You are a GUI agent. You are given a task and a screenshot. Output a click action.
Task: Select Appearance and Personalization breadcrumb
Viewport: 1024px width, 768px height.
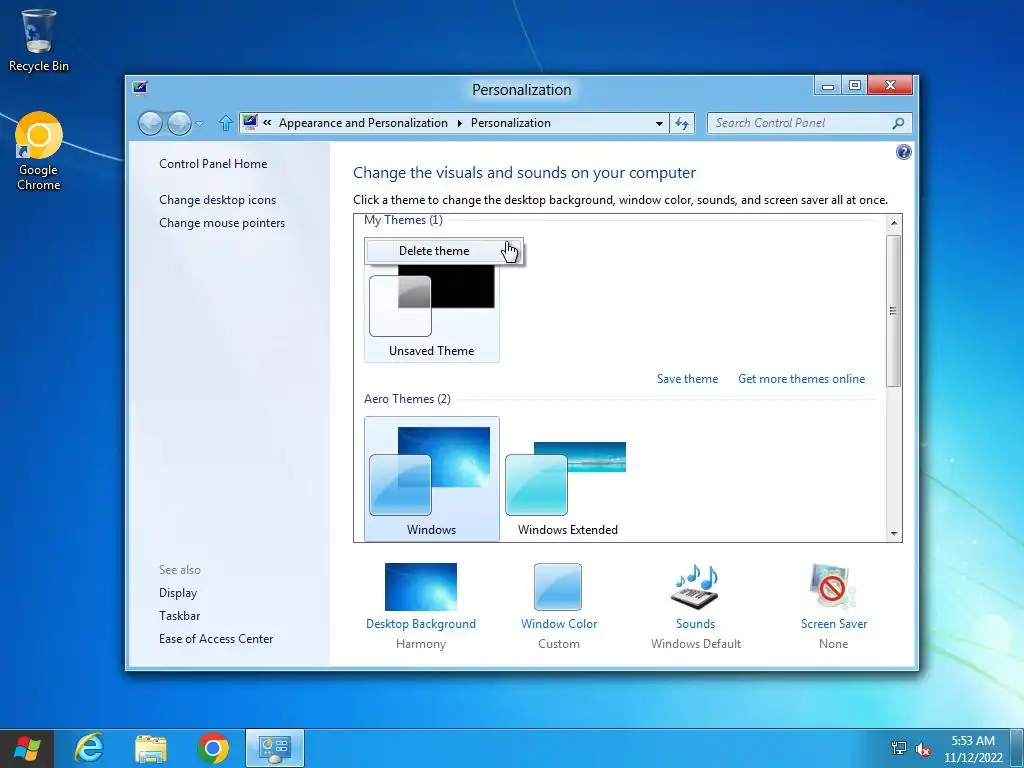pyautogui.click(x=363, y=123)
